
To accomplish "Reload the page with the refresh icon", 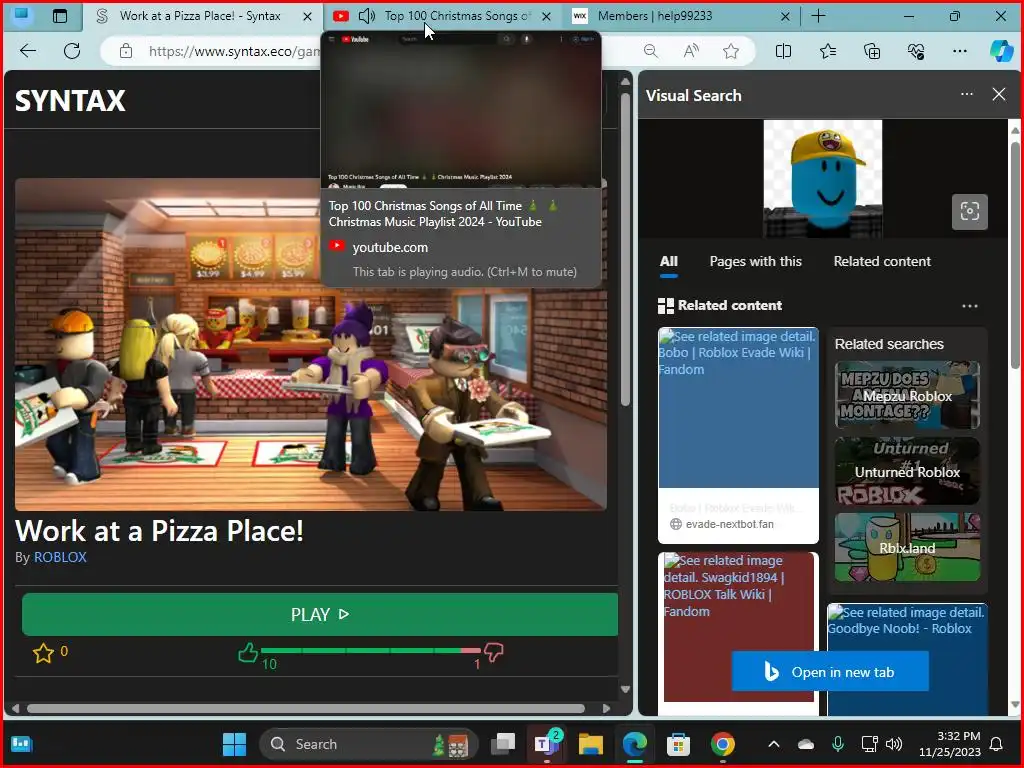I will (x=72, y=51).
